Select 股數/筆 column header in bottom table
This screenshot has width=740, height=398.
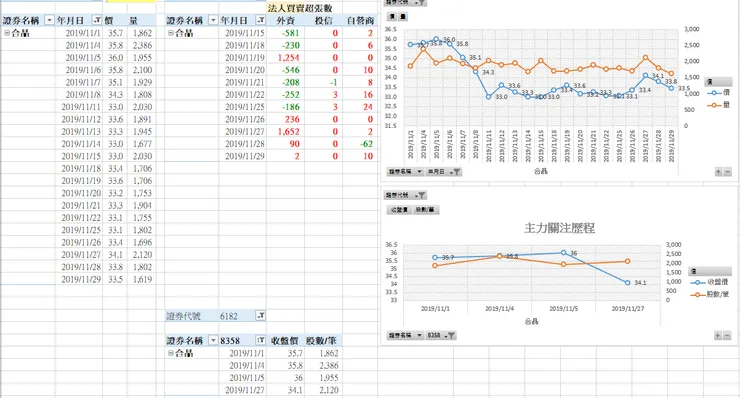click(x=324, y=340)
